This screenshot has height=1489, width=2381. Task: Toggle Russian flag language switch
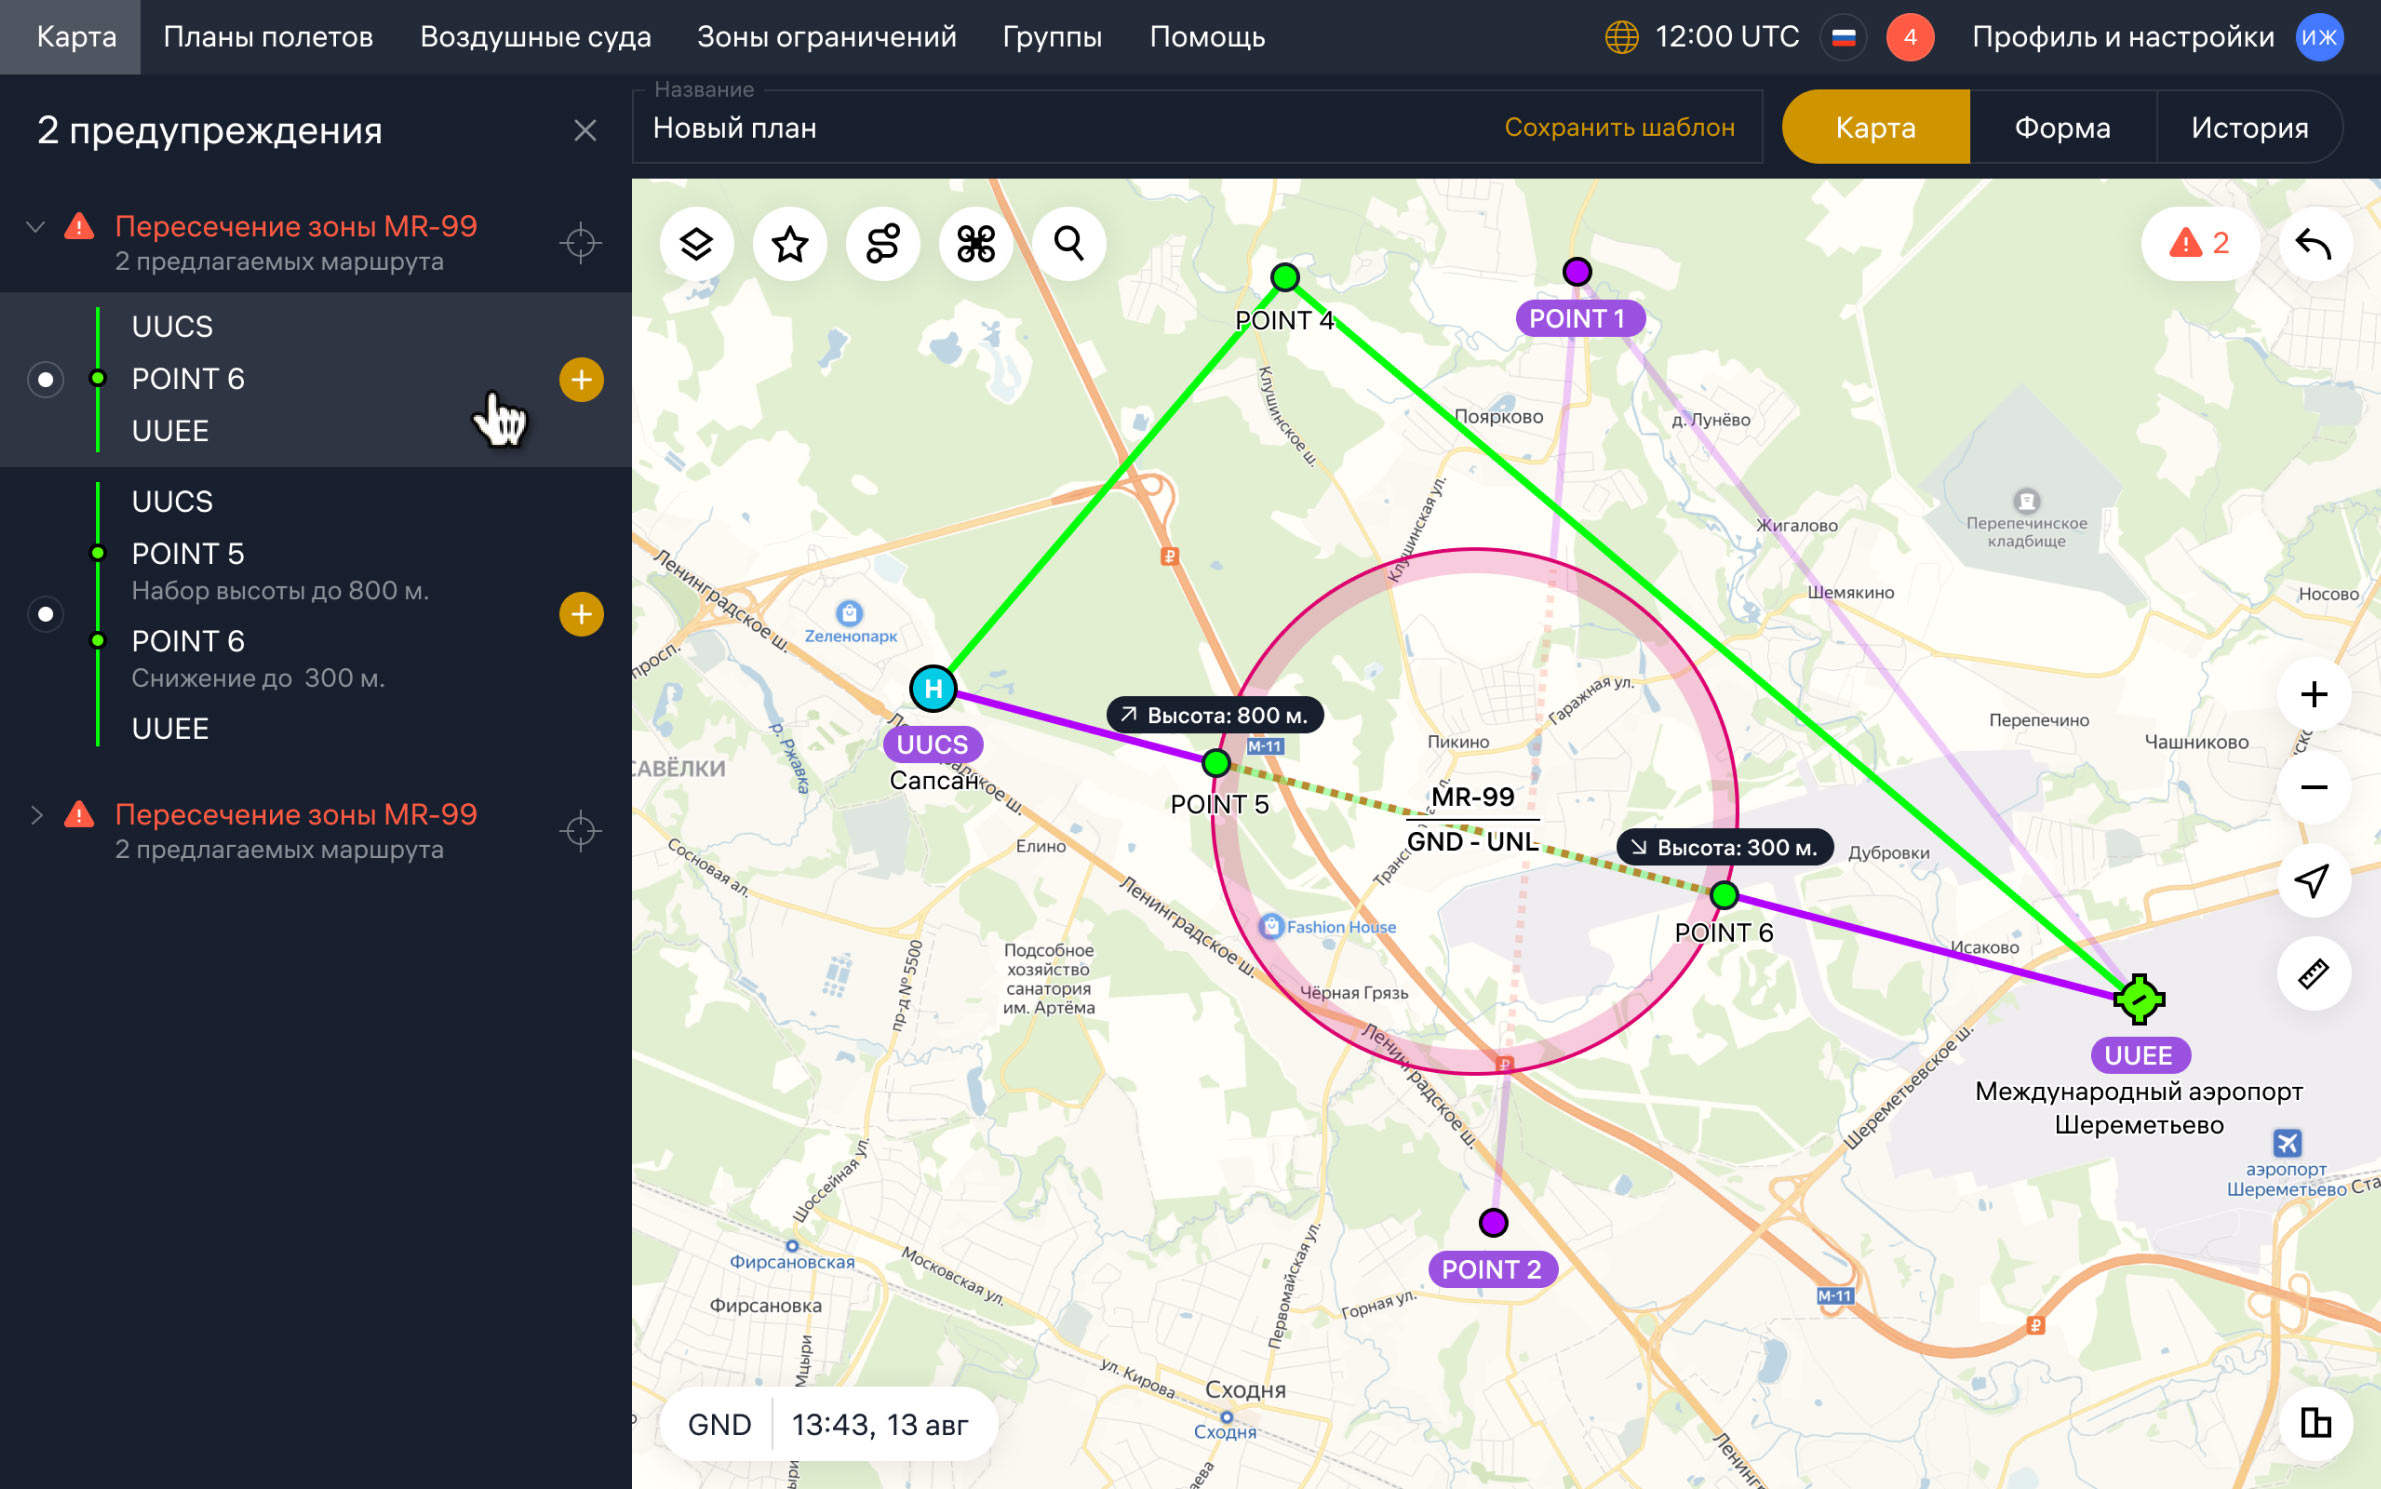pyautogui.click(x=1843, y=38)
